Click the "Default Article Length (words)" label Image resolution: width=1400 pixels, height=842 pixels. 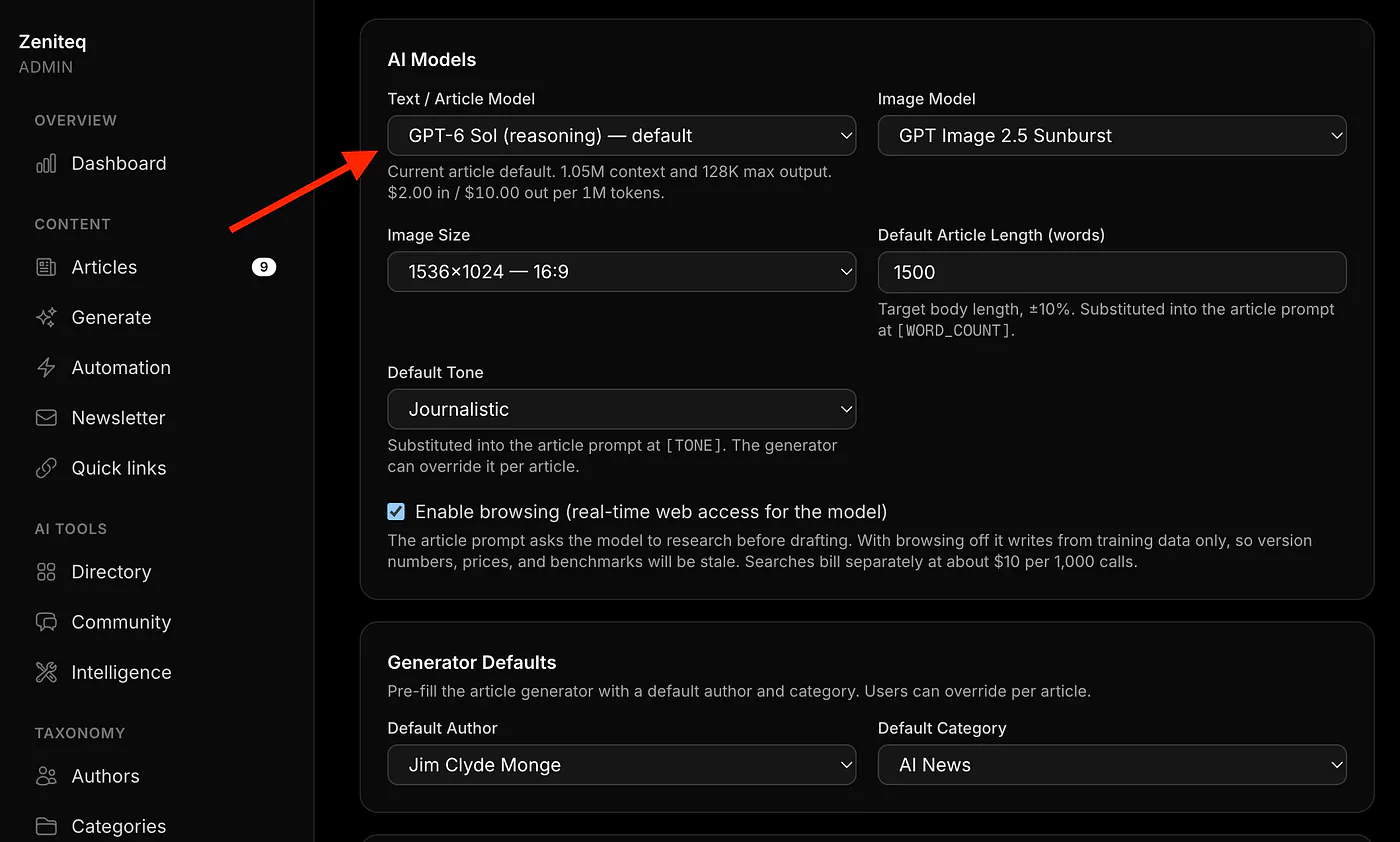(991, 236)
